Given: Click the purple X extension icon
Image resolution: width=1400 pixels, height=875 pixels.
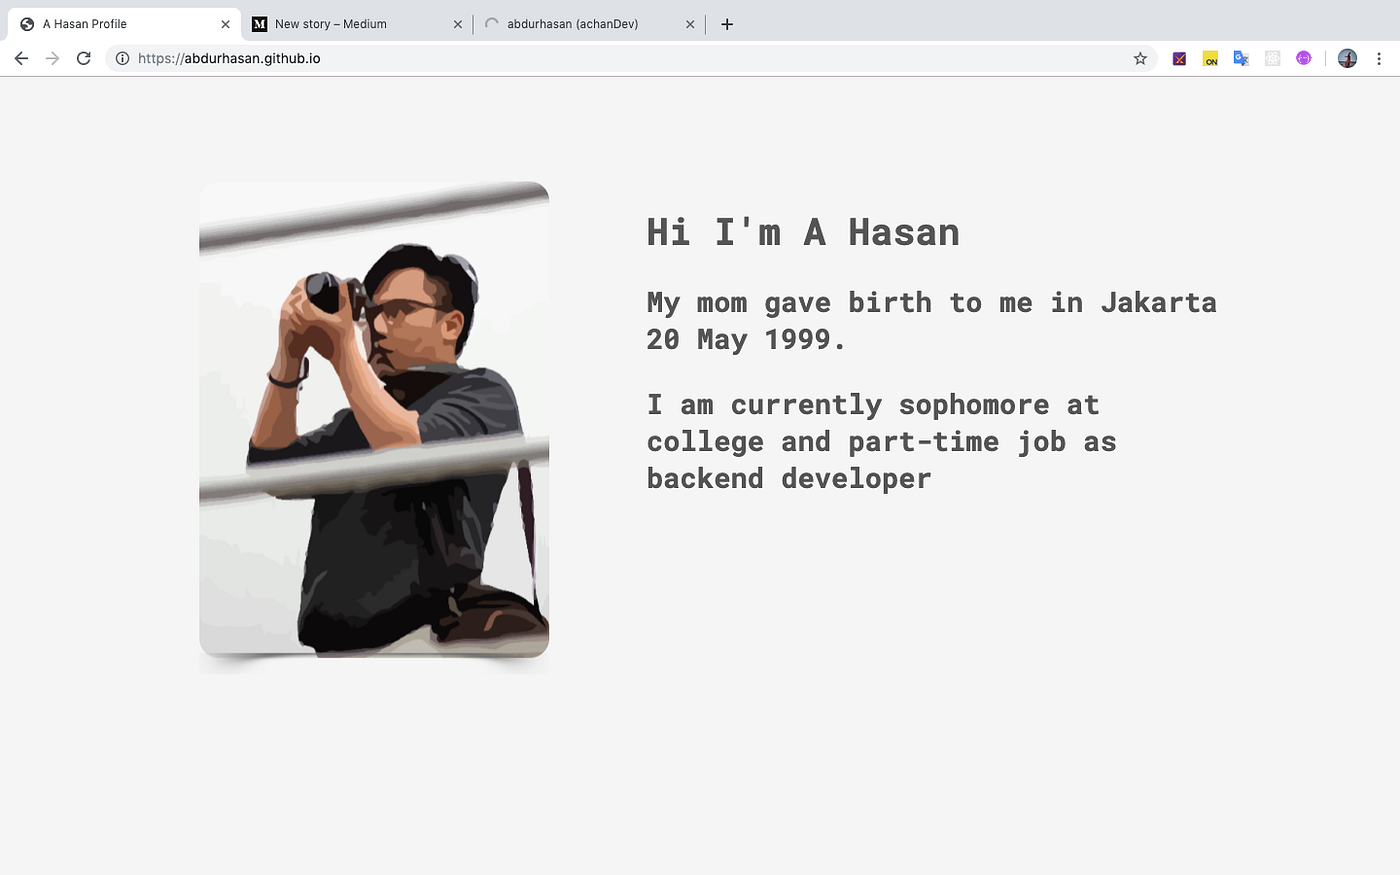Looking at the screenshot, I should point(1178,58).
